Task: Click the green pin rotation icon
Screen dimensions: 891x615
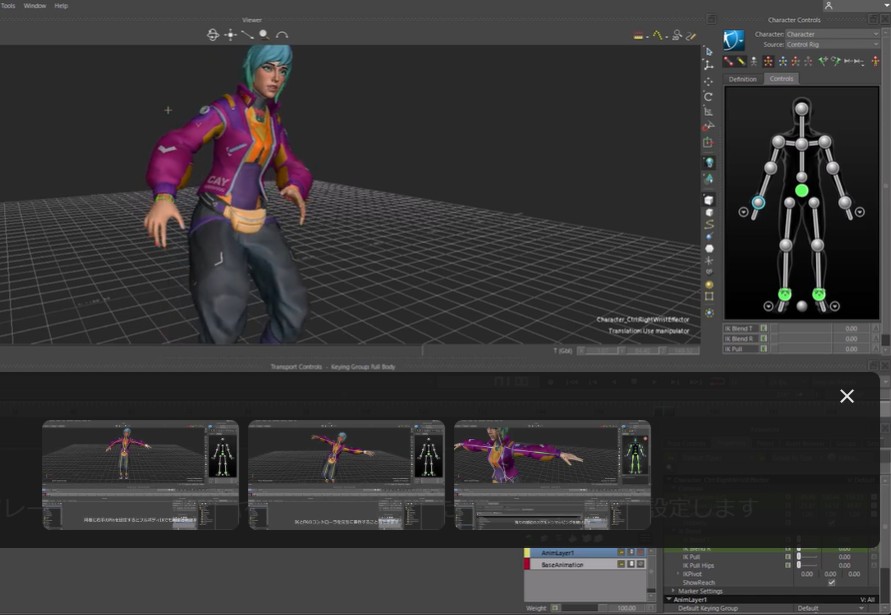Action: pos(835,61)
